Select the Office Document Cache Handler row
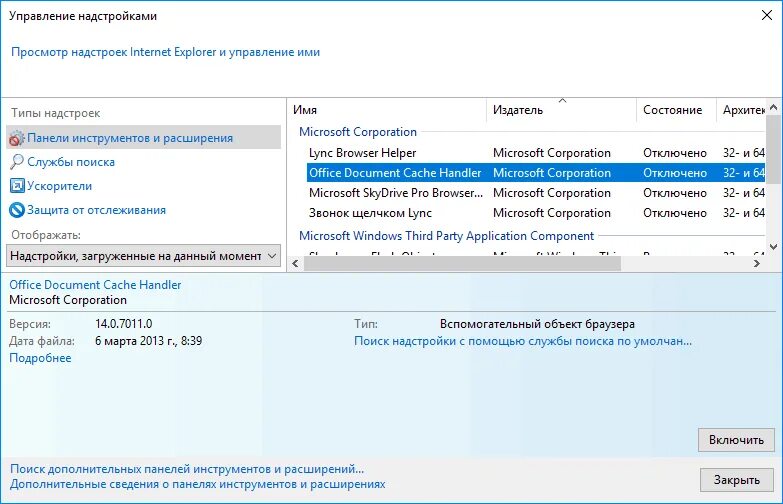 coord(536,173)
